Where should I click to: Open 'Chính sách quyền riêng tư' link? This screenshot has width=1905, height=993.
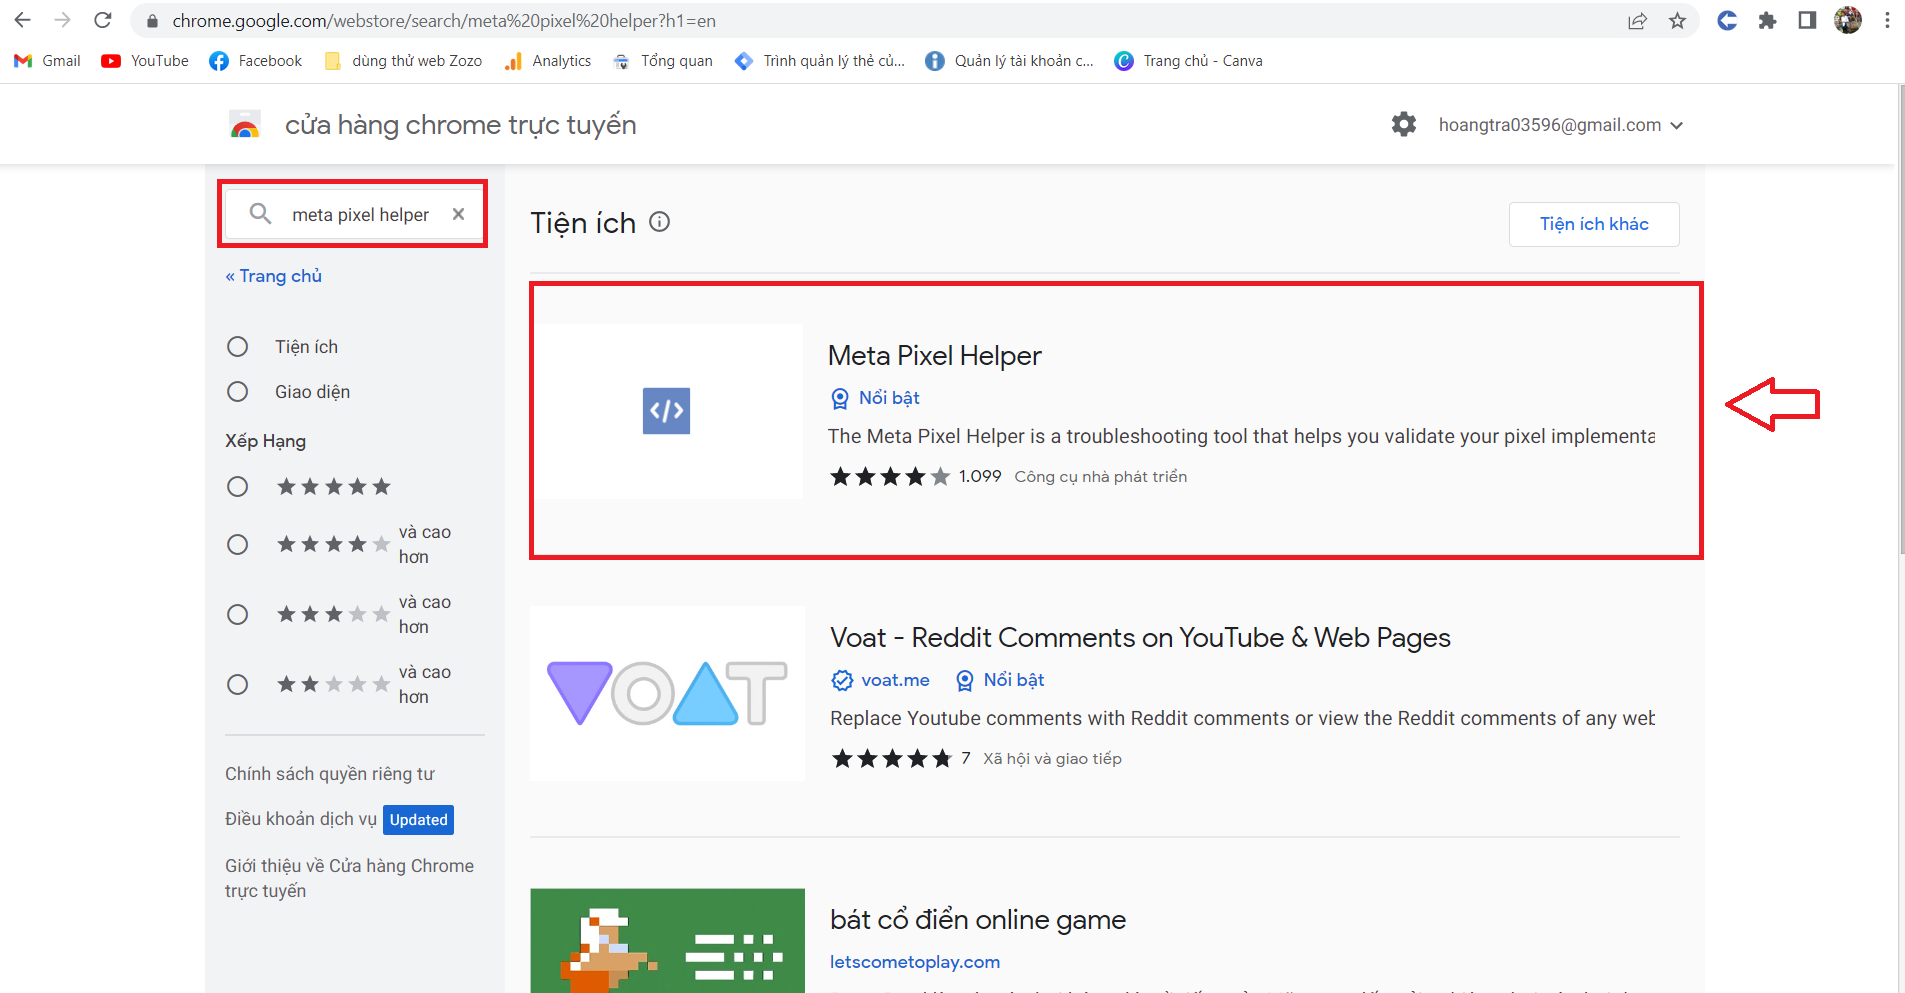(330, 774)
